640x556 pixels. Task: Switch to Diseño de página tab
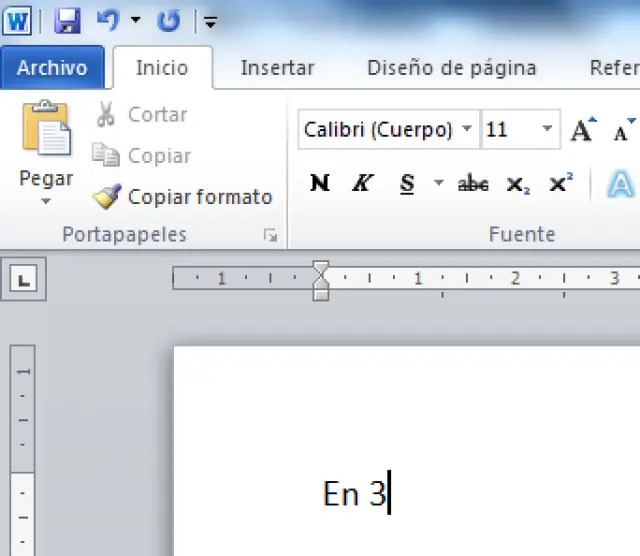pos(451,68)
